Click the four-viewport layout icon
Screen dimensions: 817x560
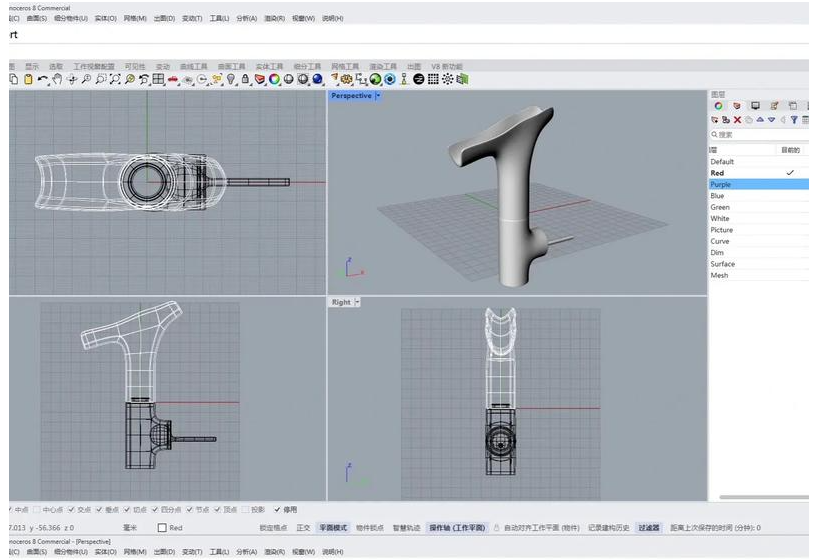point(158,79)
